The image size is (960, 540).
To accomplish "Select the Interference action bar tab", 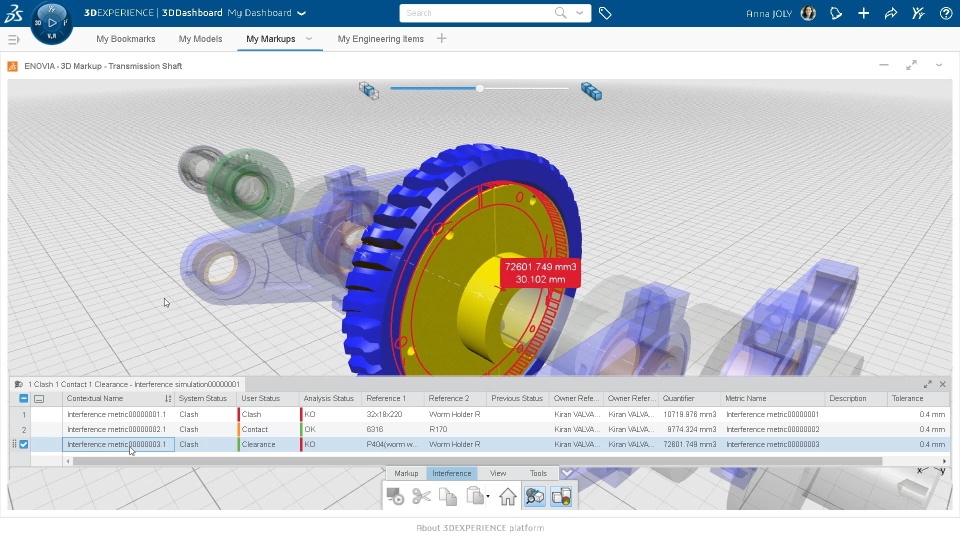I will [452, 473].
